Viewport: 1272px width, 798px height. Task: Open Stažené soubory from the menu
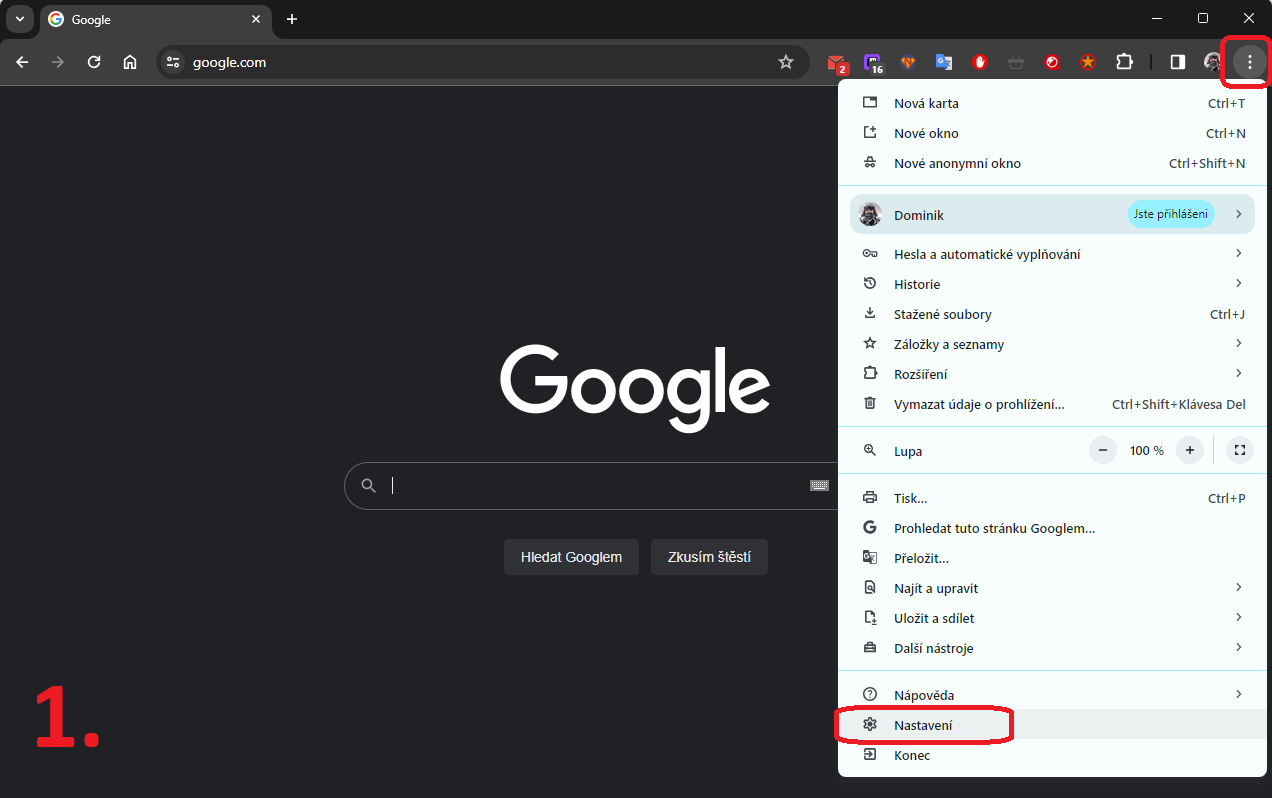pos(1050,314)
